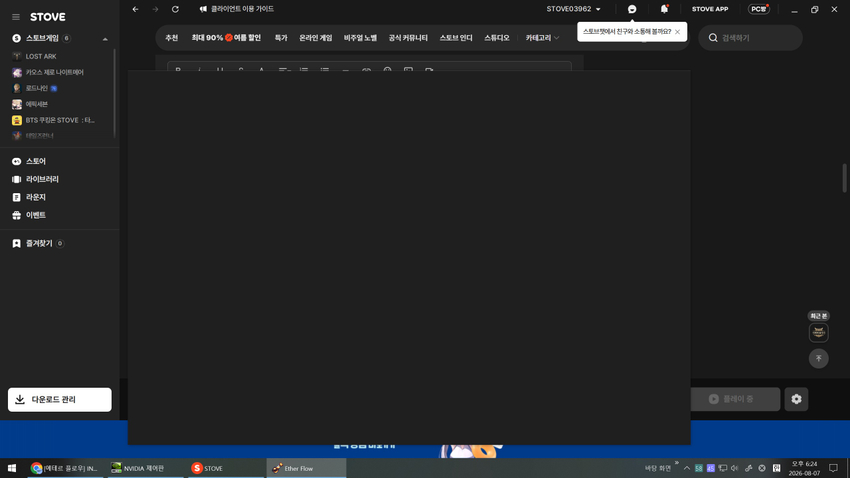Click the scroll-to-top arrow button
The image size is (850, 478).
tap(819, 358)
